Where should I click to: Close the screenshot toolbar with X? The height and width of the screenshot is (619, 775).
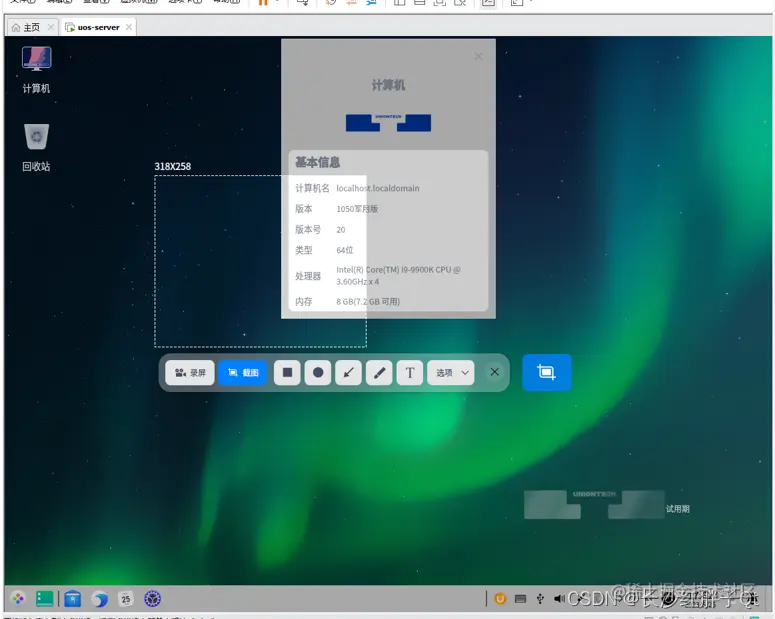pos(494,372)
